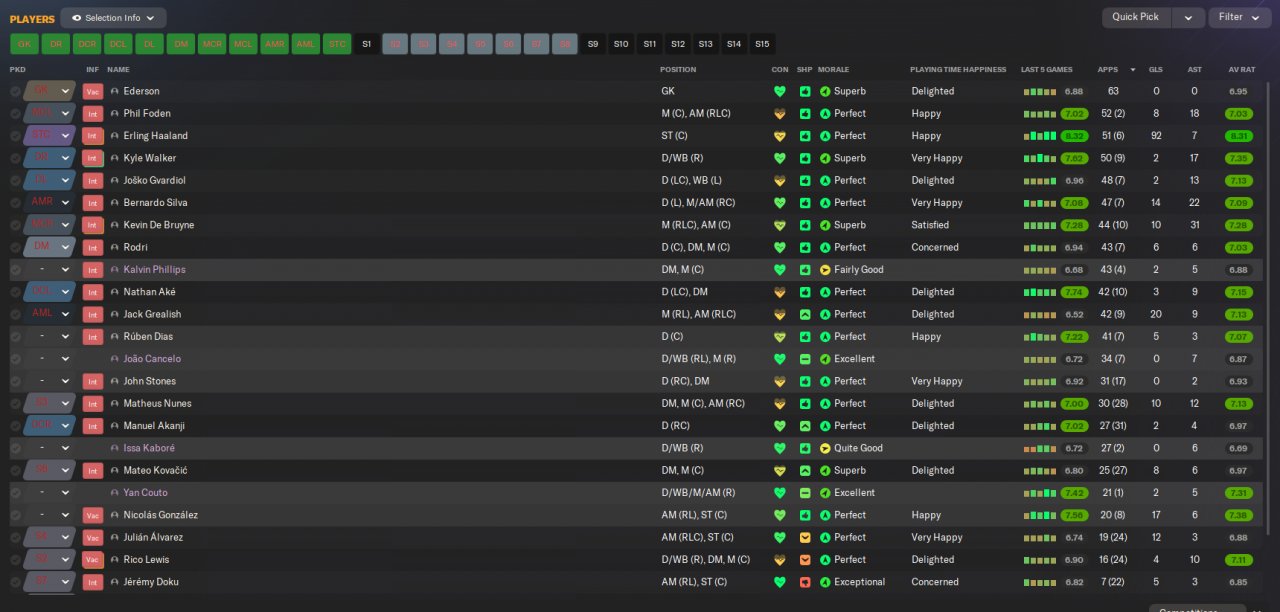The image size is (1280, 612).
Task: Click the match sharpness icon for João Cancelo
Action: pyautogui.click(x=805, y=359)
